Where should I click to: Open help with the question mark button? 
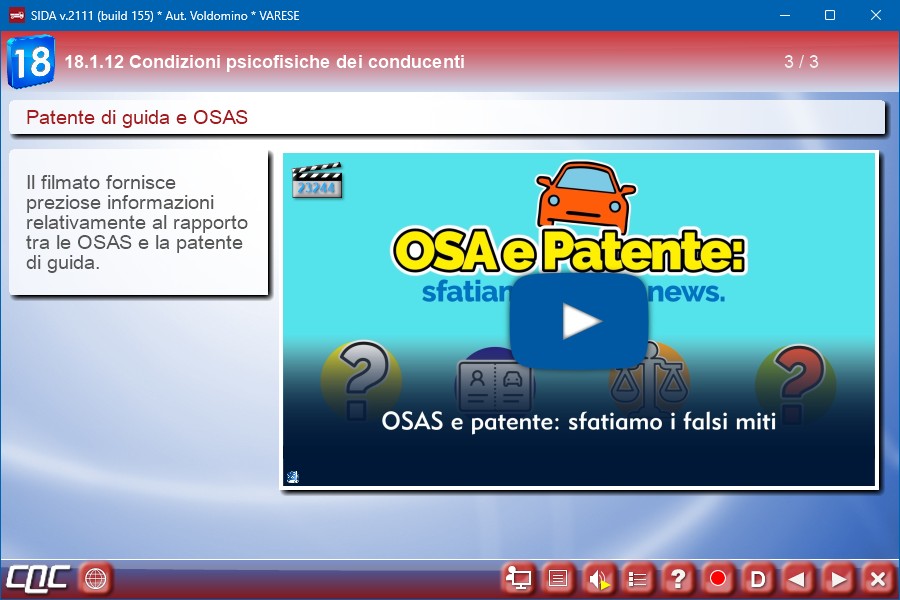(678, 578)
